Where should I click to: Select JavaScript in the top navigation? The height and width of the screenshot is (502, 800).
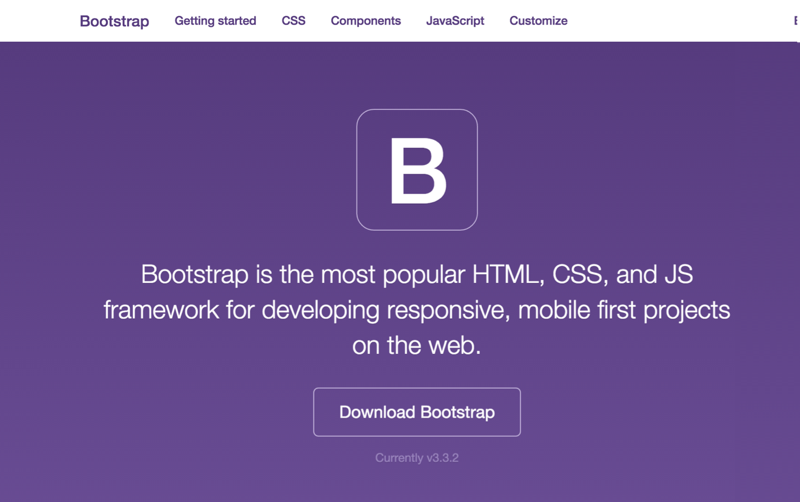pos(455,21)
